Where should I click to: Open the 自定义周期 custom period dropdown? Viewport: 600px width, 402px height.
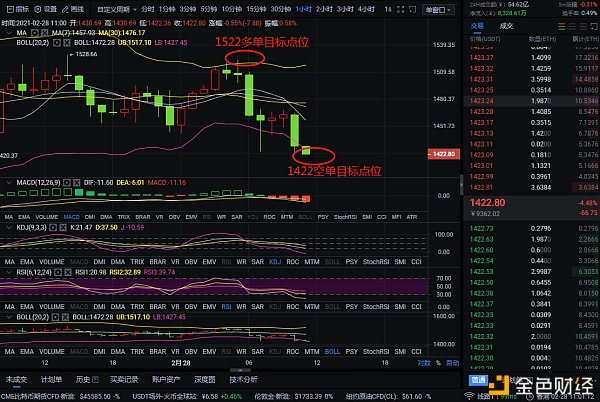117,9
